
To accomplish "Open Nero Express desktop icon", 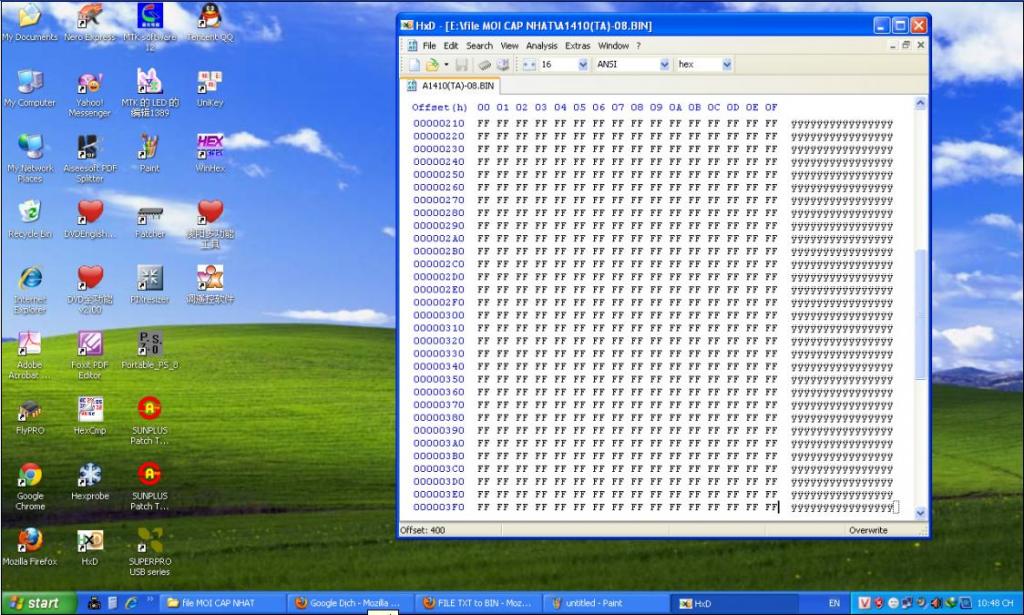I will point(89,23).
